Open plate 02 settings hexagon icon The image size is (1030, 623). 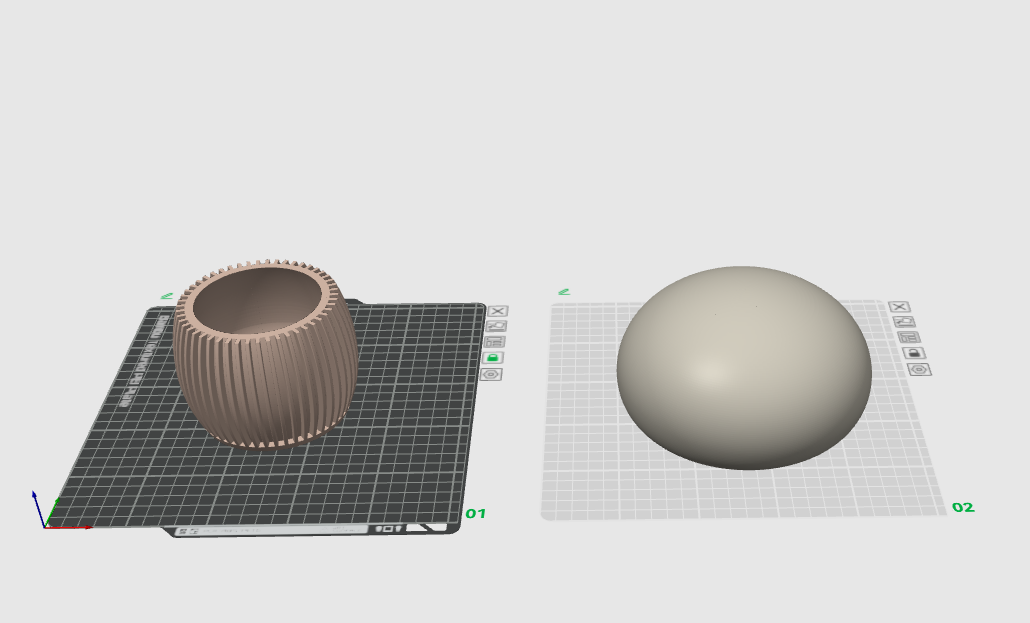pyautogui.click(x=919, y=369)
